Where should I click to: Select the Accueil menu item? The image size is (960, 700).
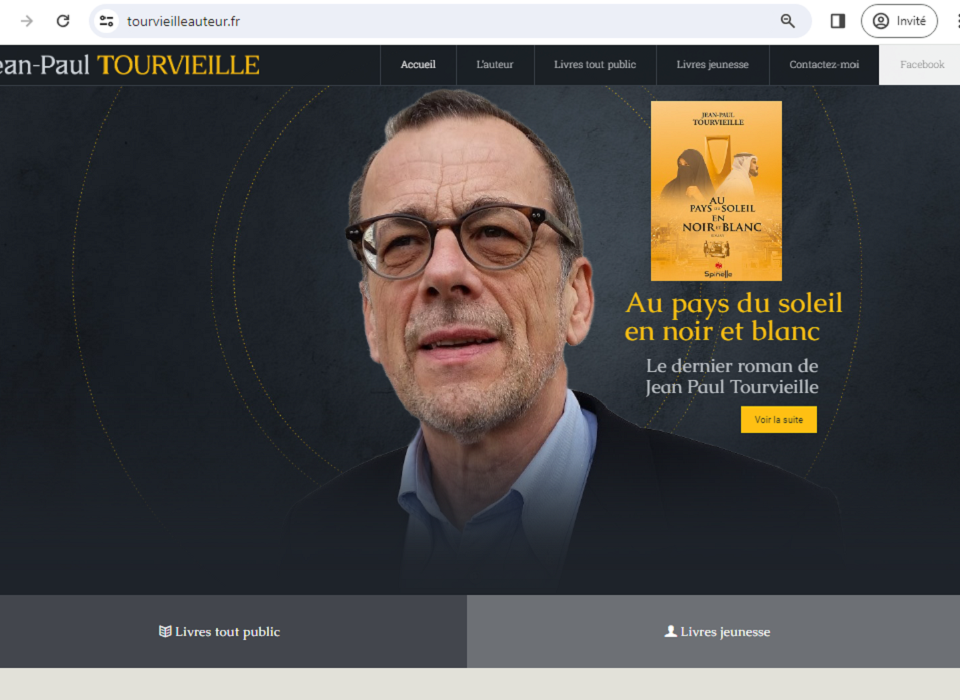418,64
